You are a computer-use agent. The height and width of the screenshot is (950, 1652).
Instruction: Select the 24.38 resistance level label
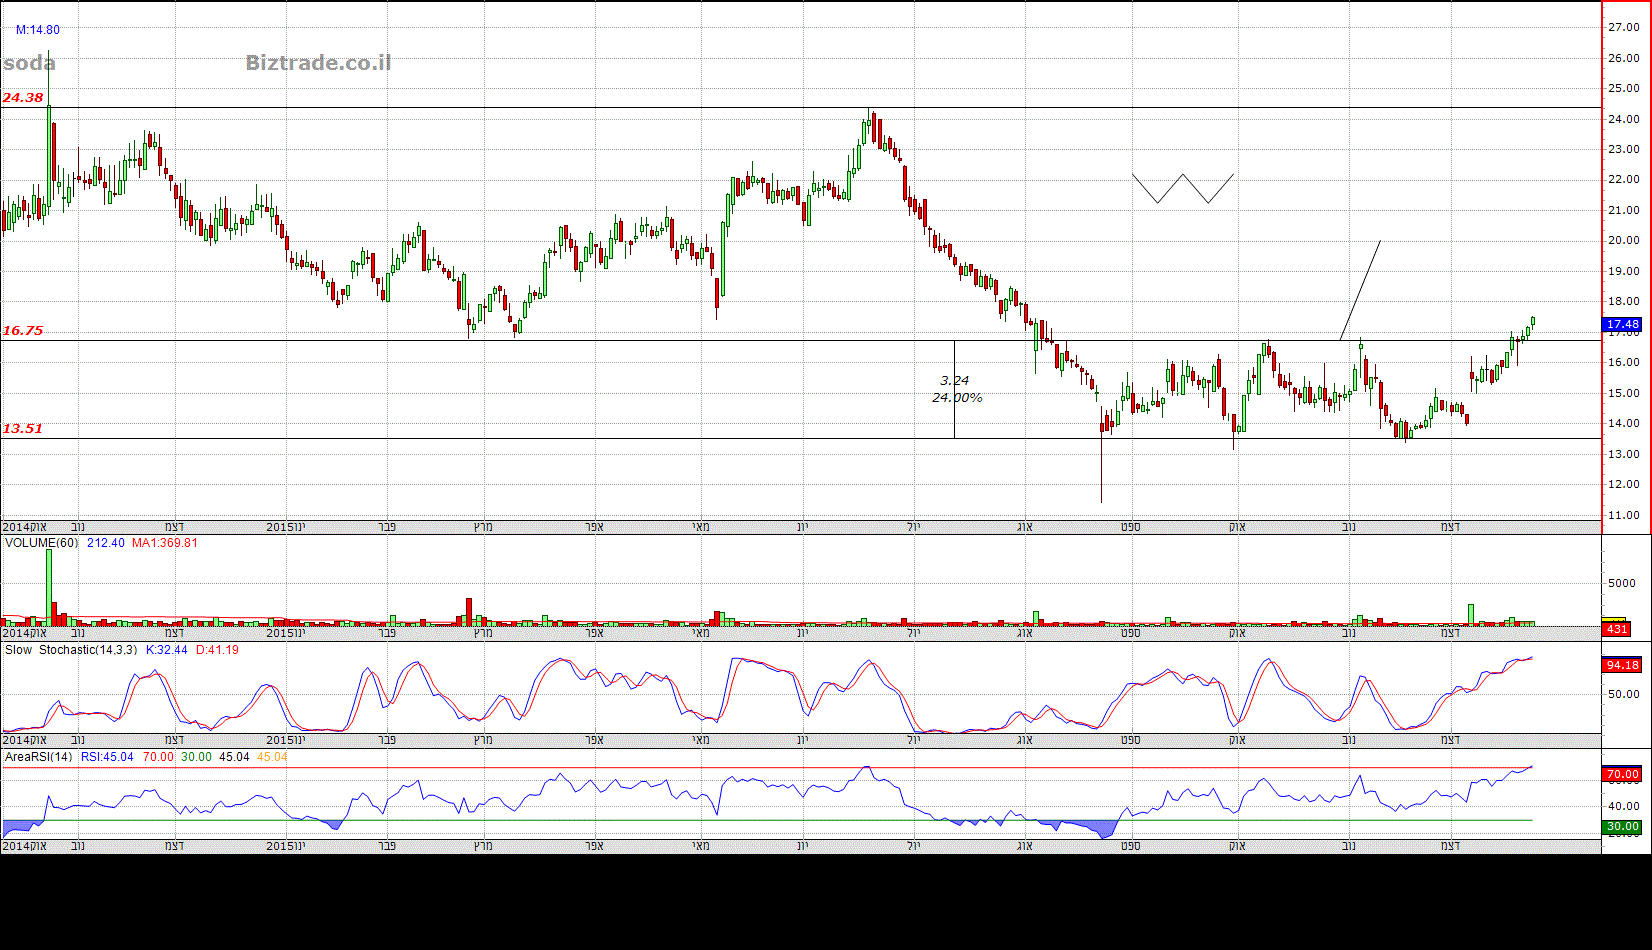pos(23,98)
